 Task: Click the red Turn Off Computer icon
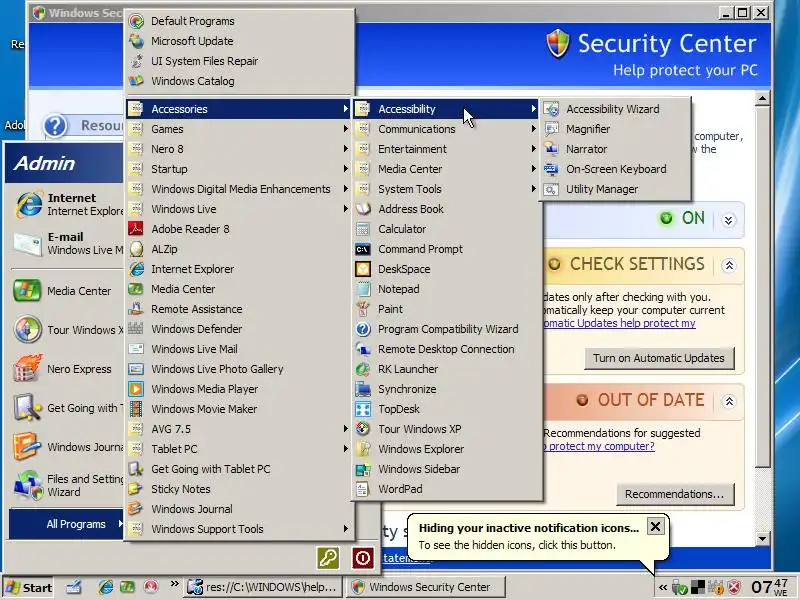363,558
